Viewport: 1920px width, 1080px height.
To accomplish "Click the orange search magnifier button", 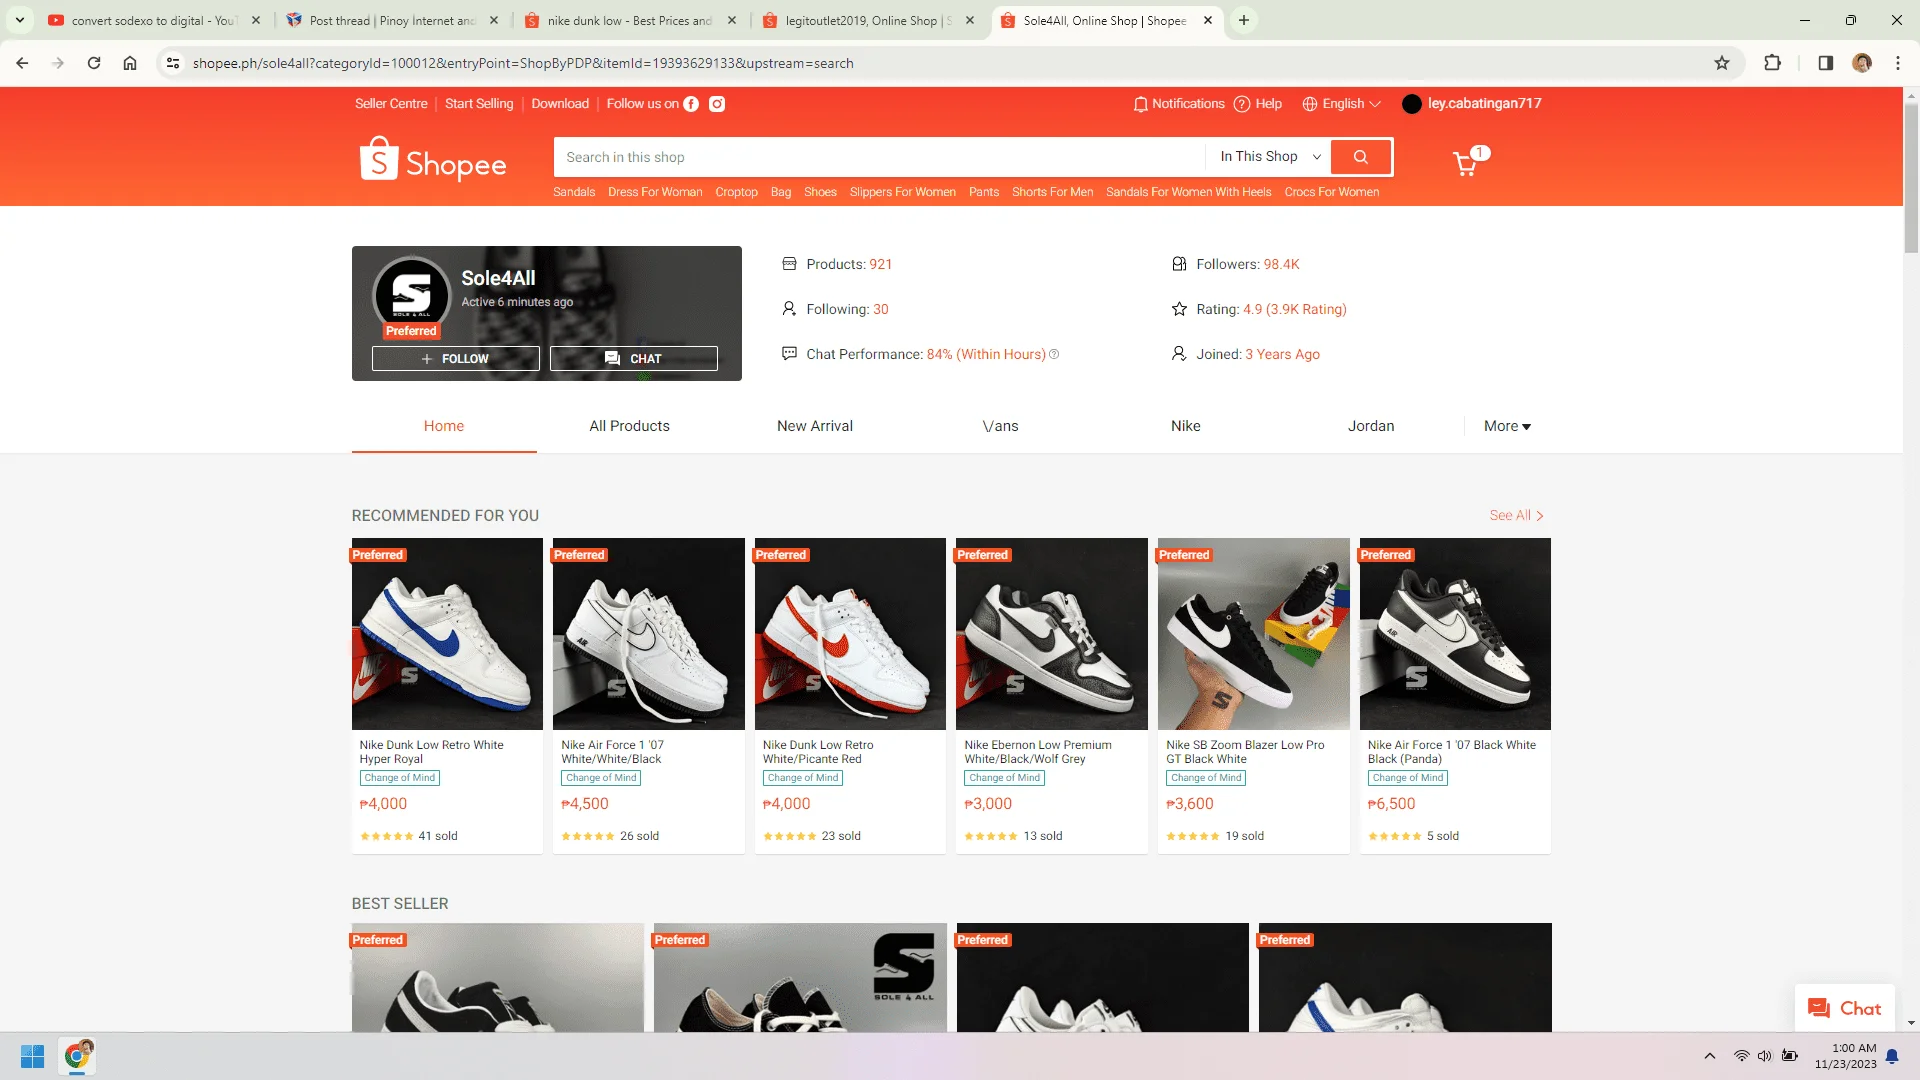I will click(x=1361, y=157).
